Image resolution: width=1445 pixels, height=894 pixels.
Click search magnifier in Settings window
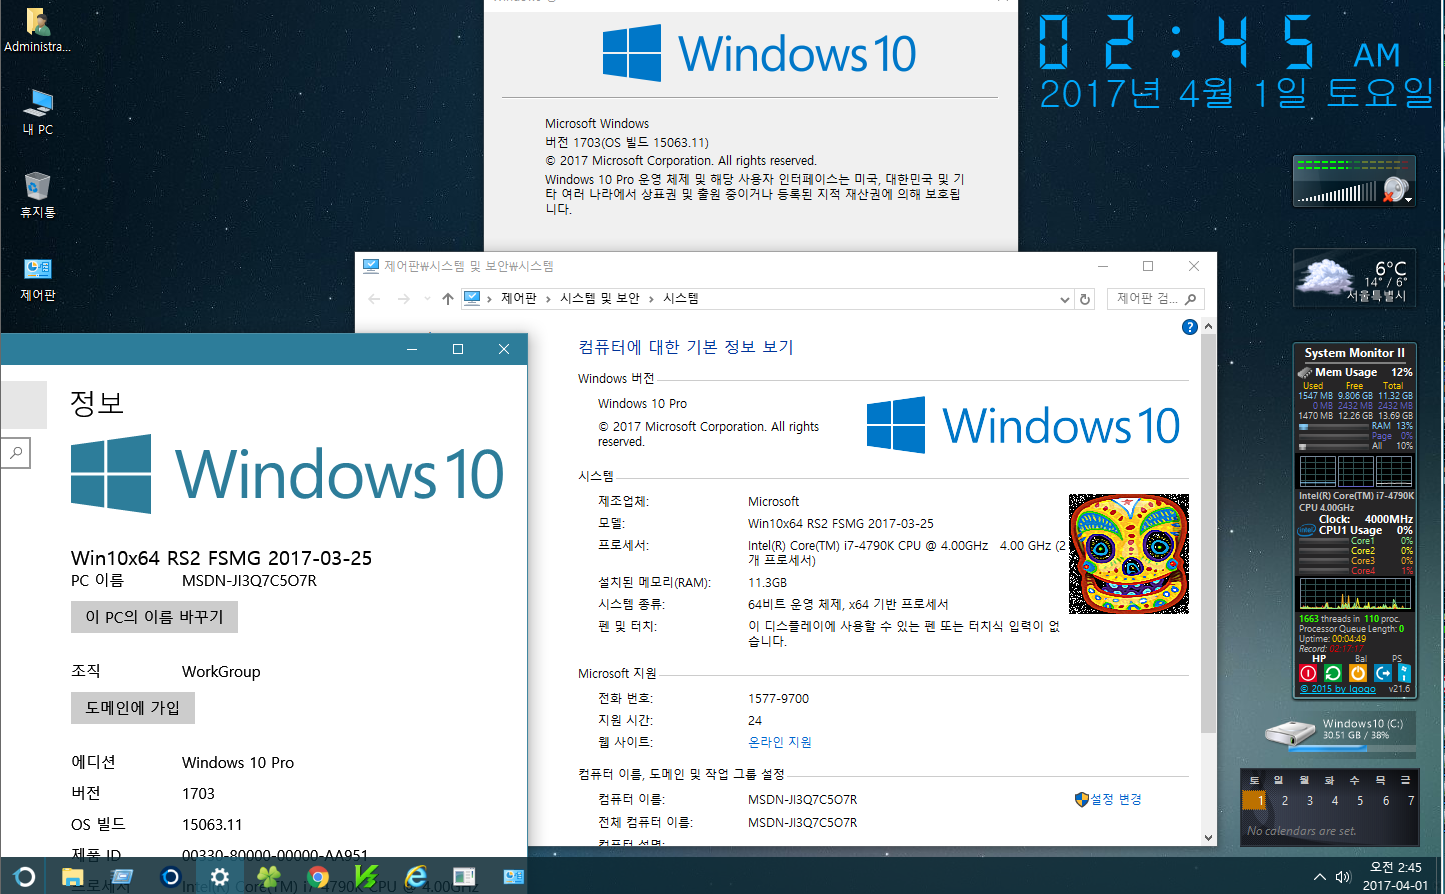click(15, 453)
